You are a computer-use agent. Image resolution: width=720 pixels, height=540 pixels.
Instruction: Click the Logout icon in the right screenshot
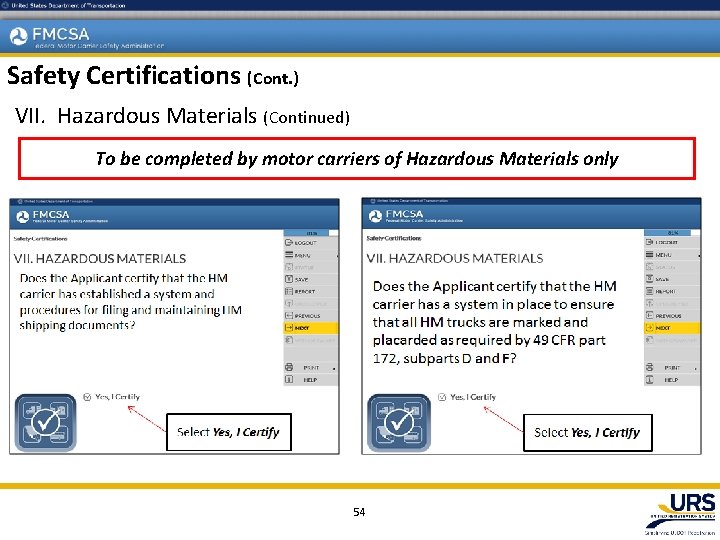point(649,242)
